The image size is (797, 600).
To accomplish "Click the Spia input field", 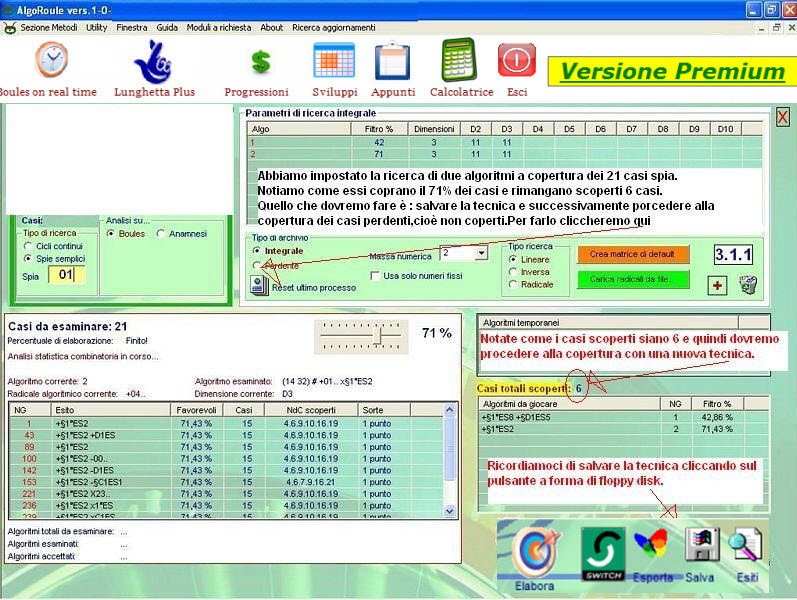I will click(66, 275).
